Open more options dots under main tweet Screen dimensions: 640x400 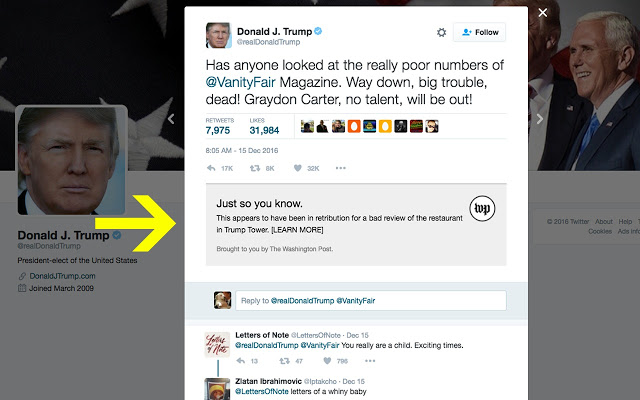click(x=341, y=168)
